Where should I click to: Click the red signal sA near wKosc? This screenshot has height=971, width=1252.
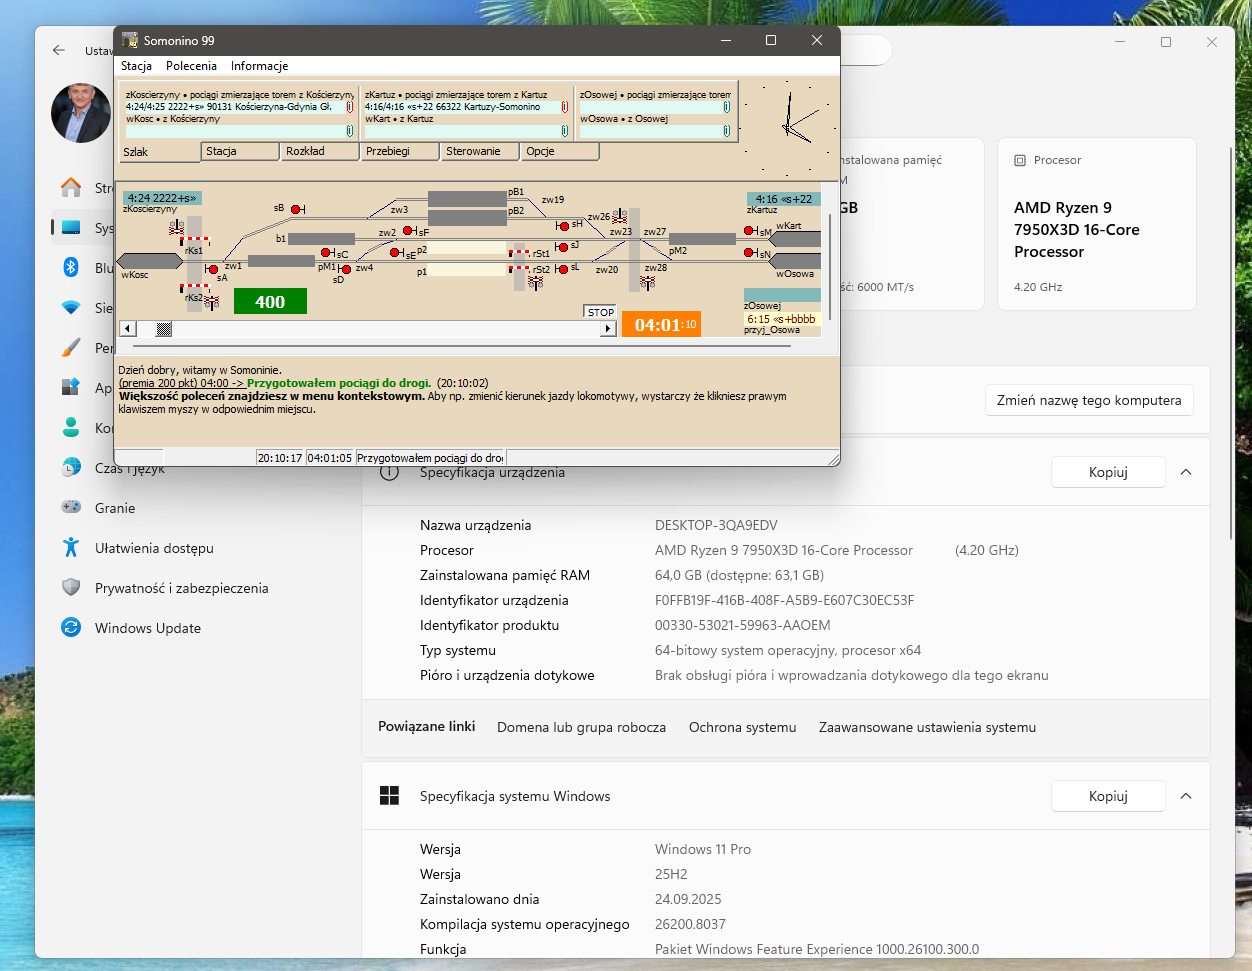click(x=211, y=269)
